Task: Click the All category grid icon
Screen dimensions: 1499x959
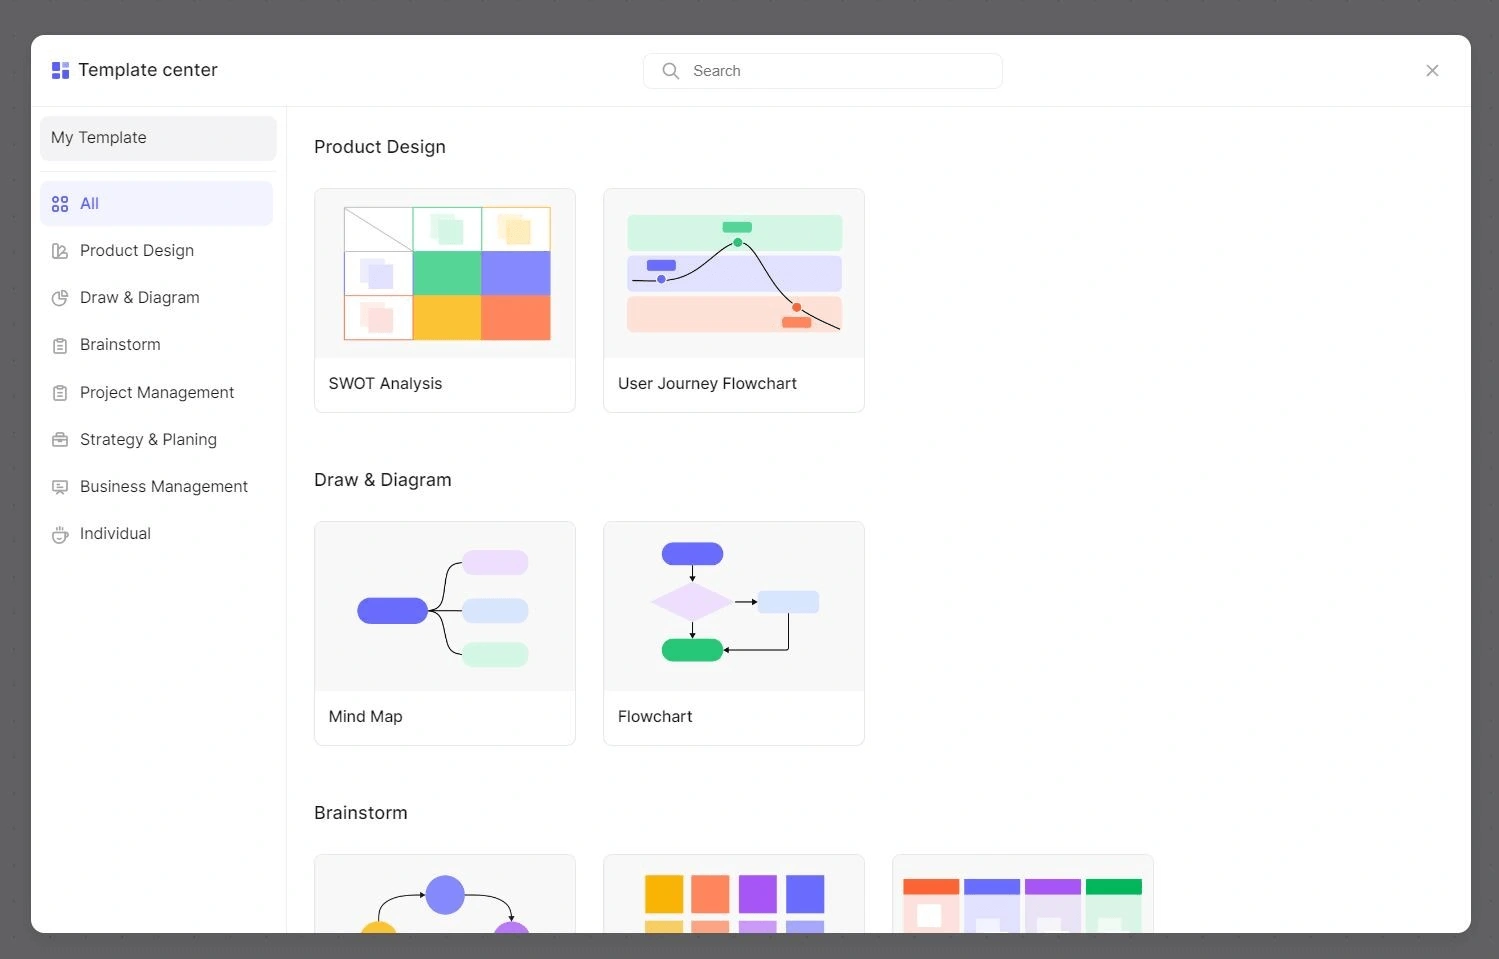Action: (x=60, y=204)
